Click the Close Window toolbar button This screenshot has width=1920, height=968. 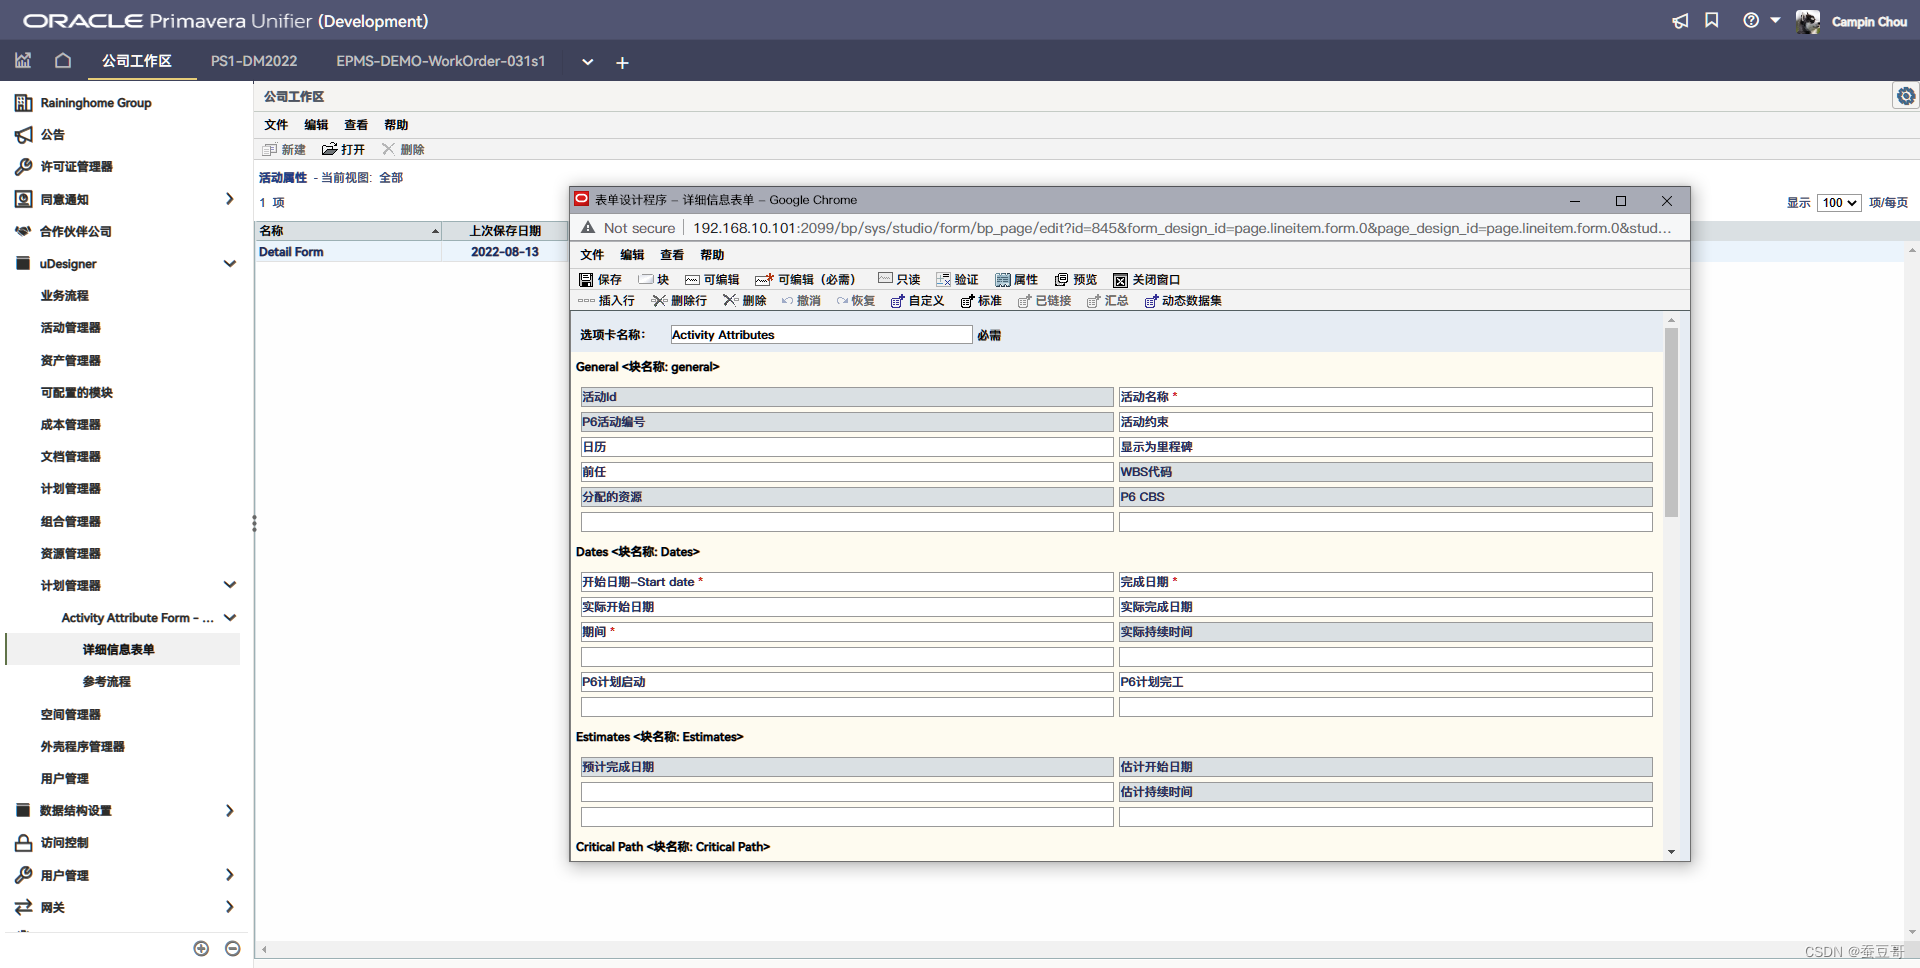[1147, 280]
